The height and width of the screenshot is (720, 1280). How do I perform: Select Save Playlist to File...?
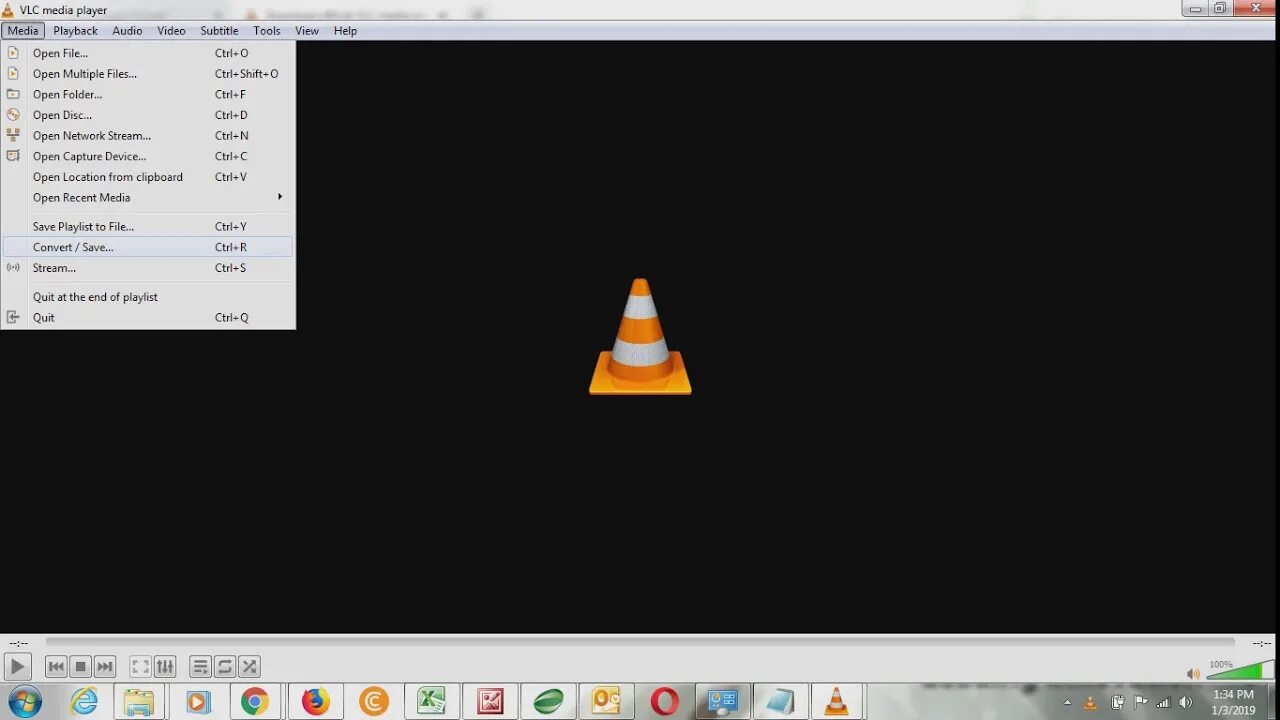click(148, 227)
